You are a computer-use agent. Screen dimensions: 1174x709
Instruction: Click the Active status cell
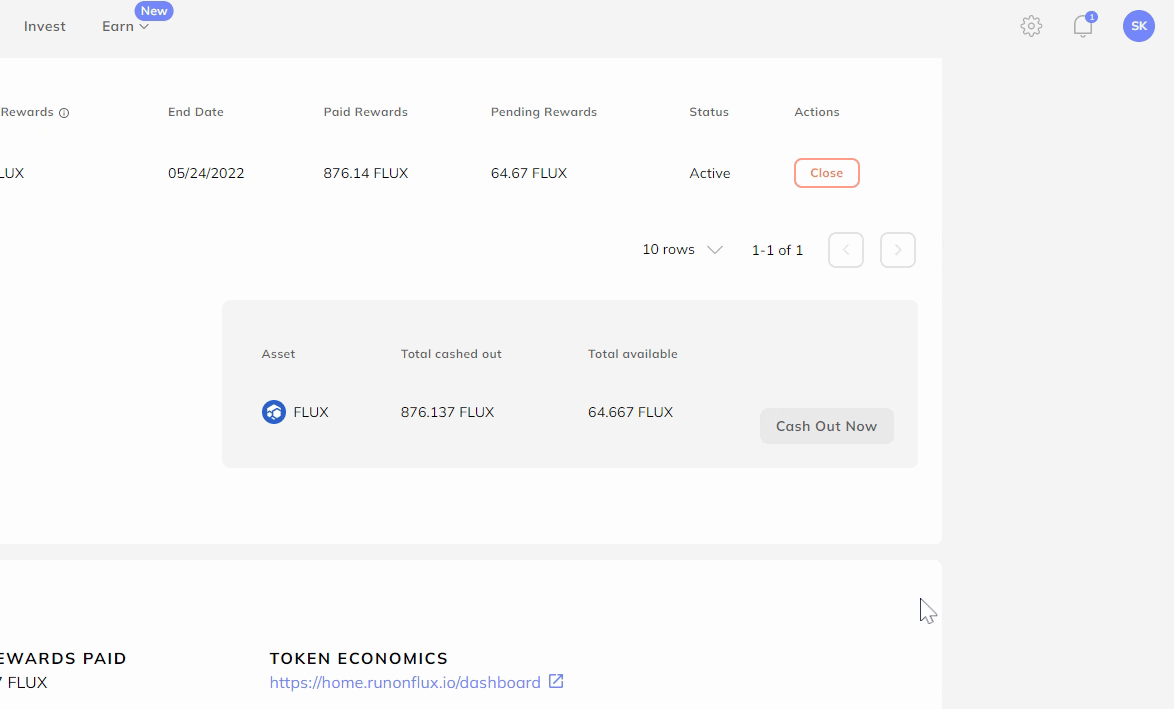point(710,173)
